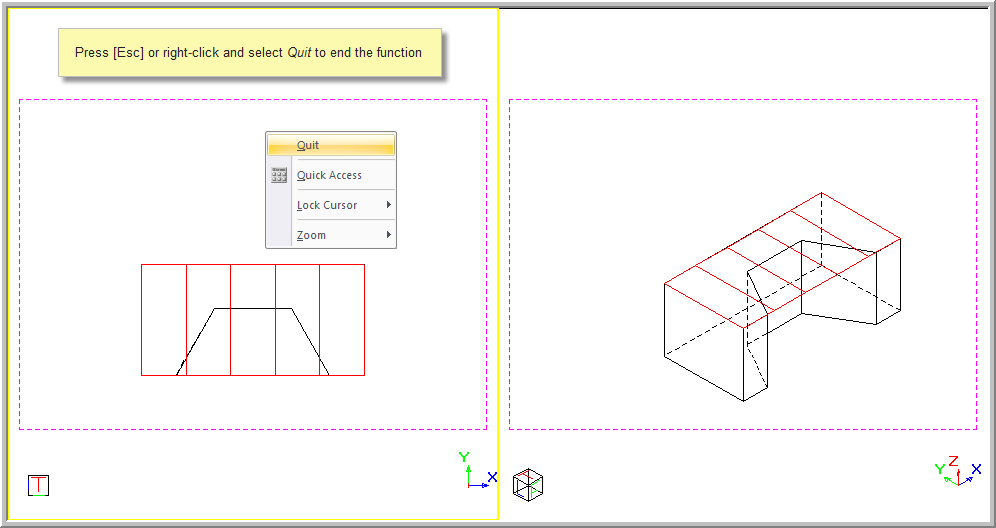
Task: Click the leftmost red rectangle section in top view
Action: pyautogui.click(x=163, y=320)
